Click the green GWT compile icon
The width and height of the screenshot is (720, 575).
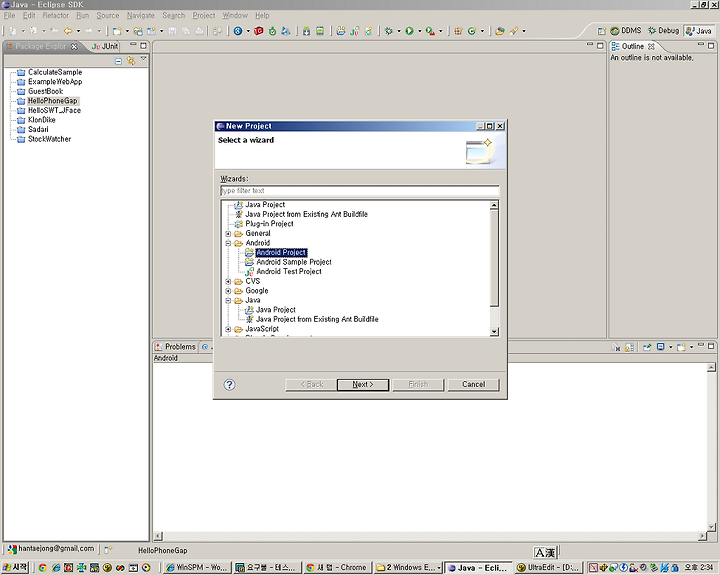pos(272,31)
